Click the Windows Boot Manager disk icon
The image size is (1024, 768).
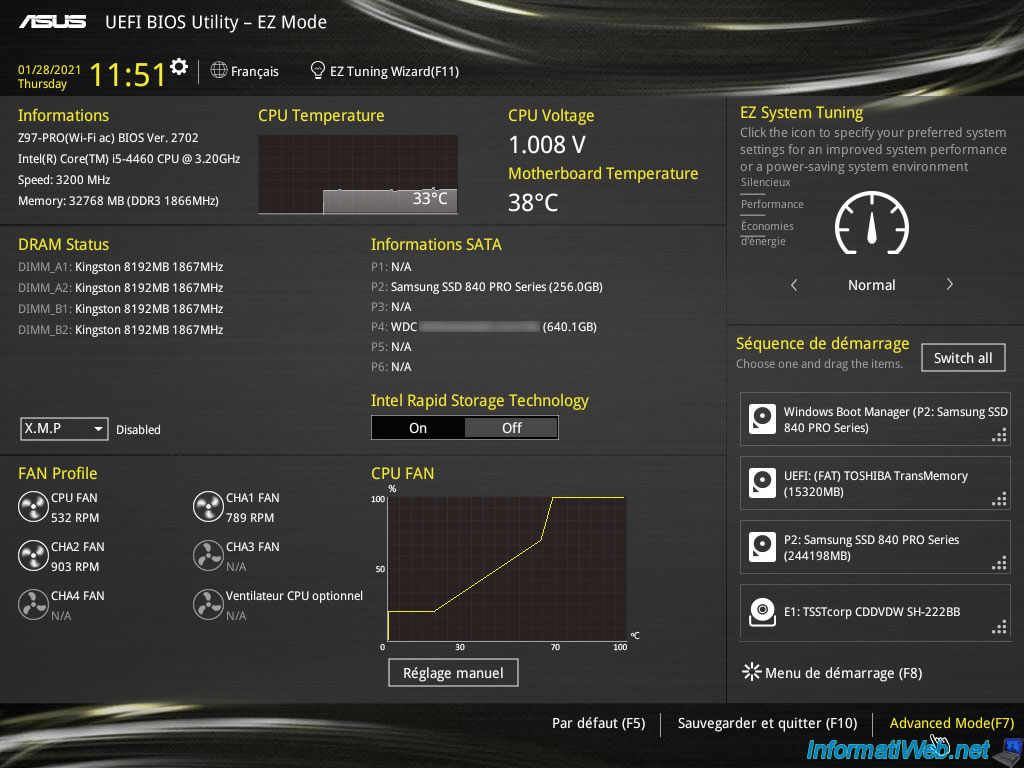click(762, 419)
